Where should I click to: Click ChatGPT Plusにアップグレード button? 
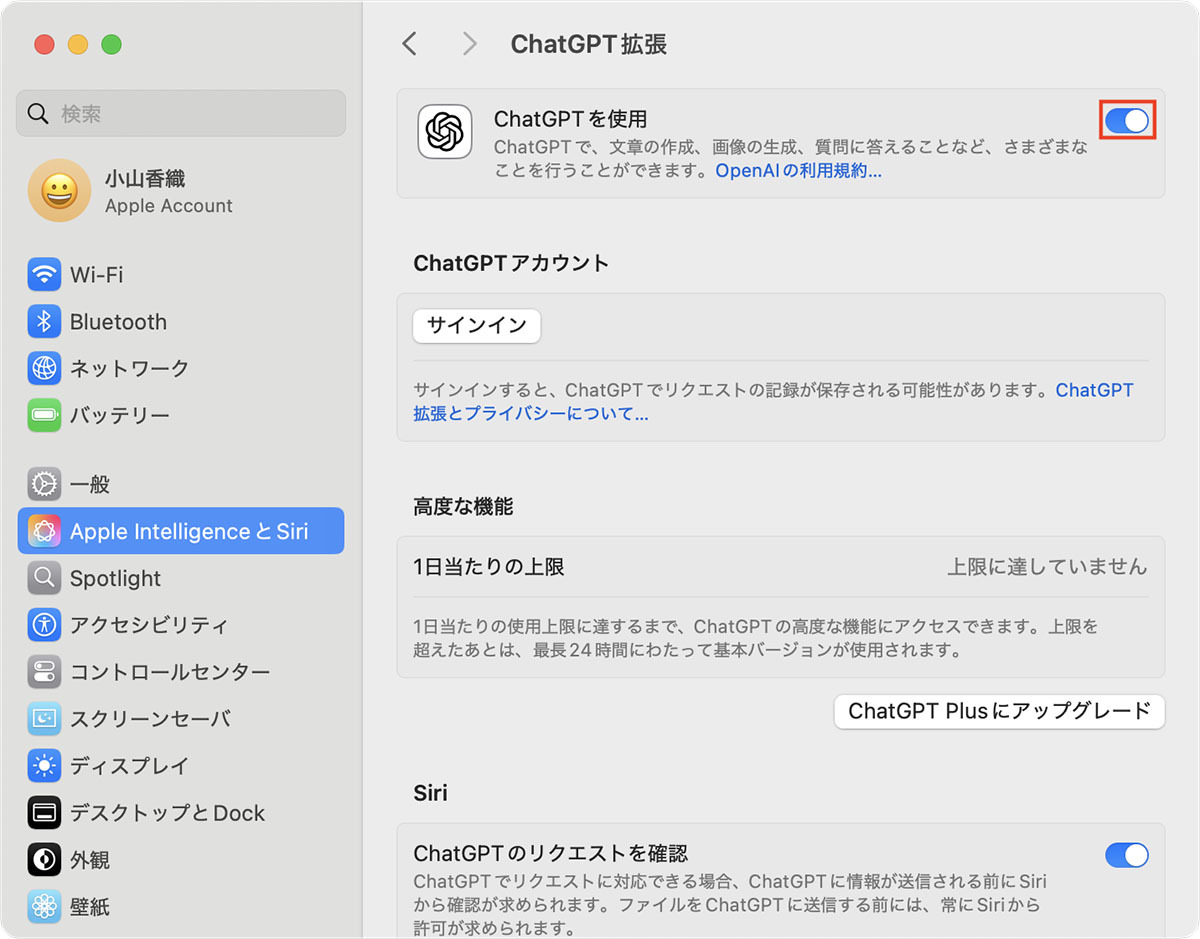[1000, 711]
